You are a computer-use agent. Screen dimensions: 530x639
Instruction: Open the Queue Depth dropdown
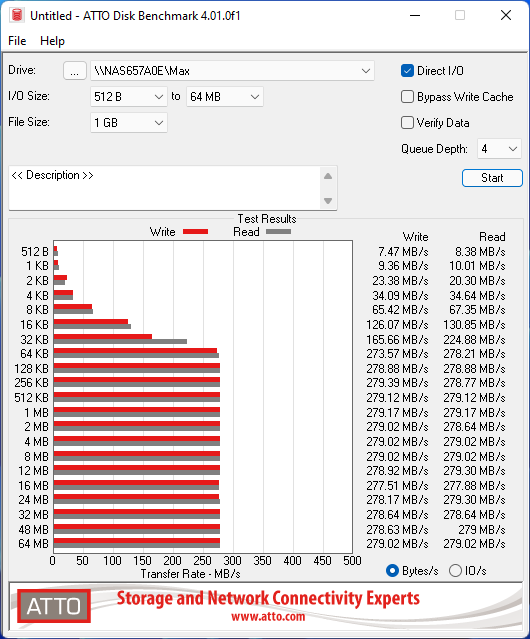[x=499, y=149]
